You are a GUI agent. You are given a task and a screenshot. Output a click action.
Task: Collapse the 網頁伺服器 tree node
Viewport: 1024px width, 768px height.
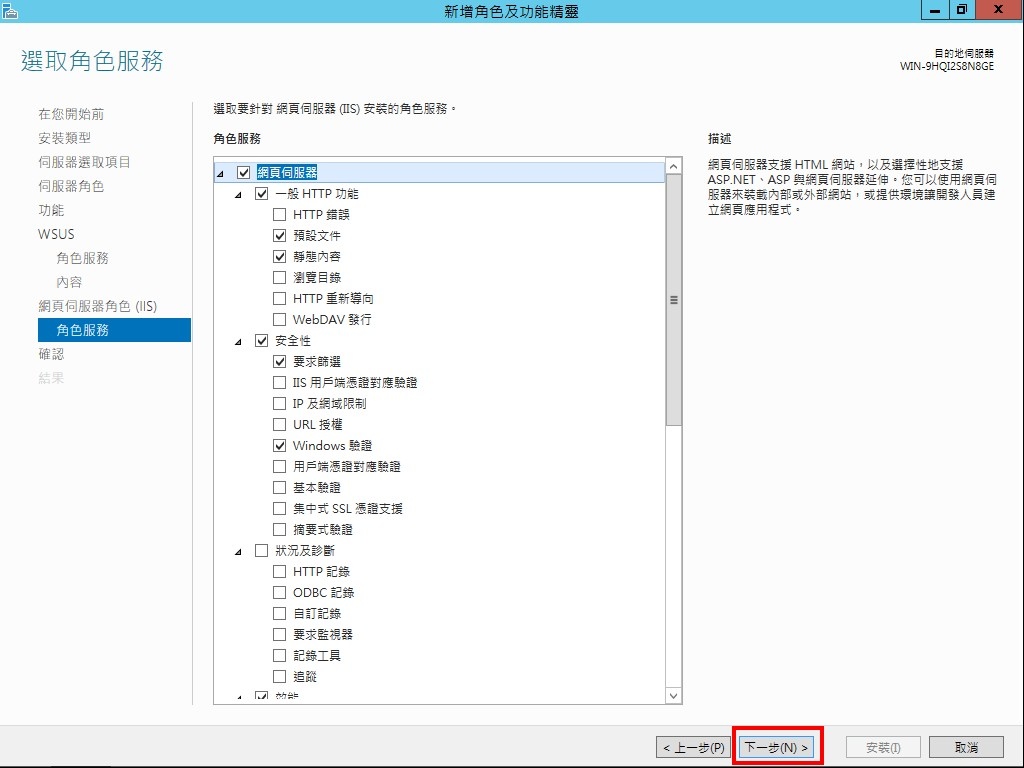pos(221,174)
